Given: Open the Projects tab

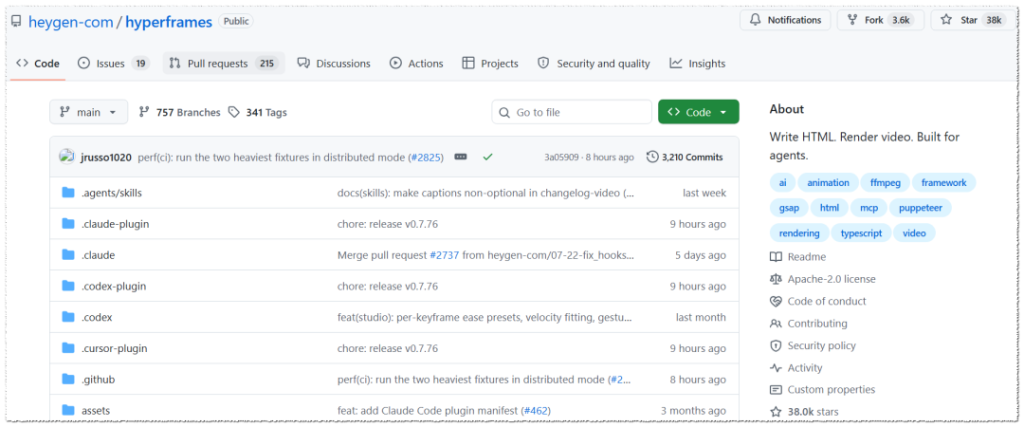Looking at the screenshot, I should [x=490, y=63].
